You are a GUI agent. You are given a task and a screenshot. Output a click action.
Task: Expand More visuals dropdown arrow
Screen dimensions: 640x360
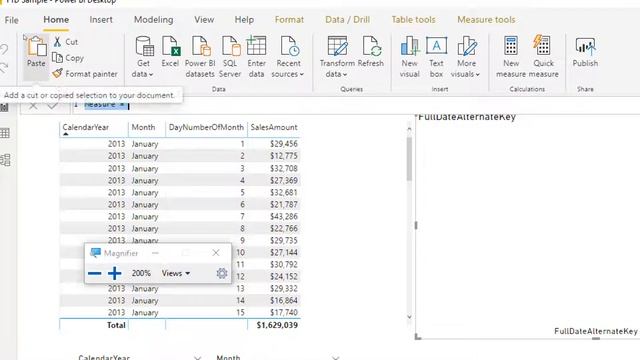click(478, 75)
